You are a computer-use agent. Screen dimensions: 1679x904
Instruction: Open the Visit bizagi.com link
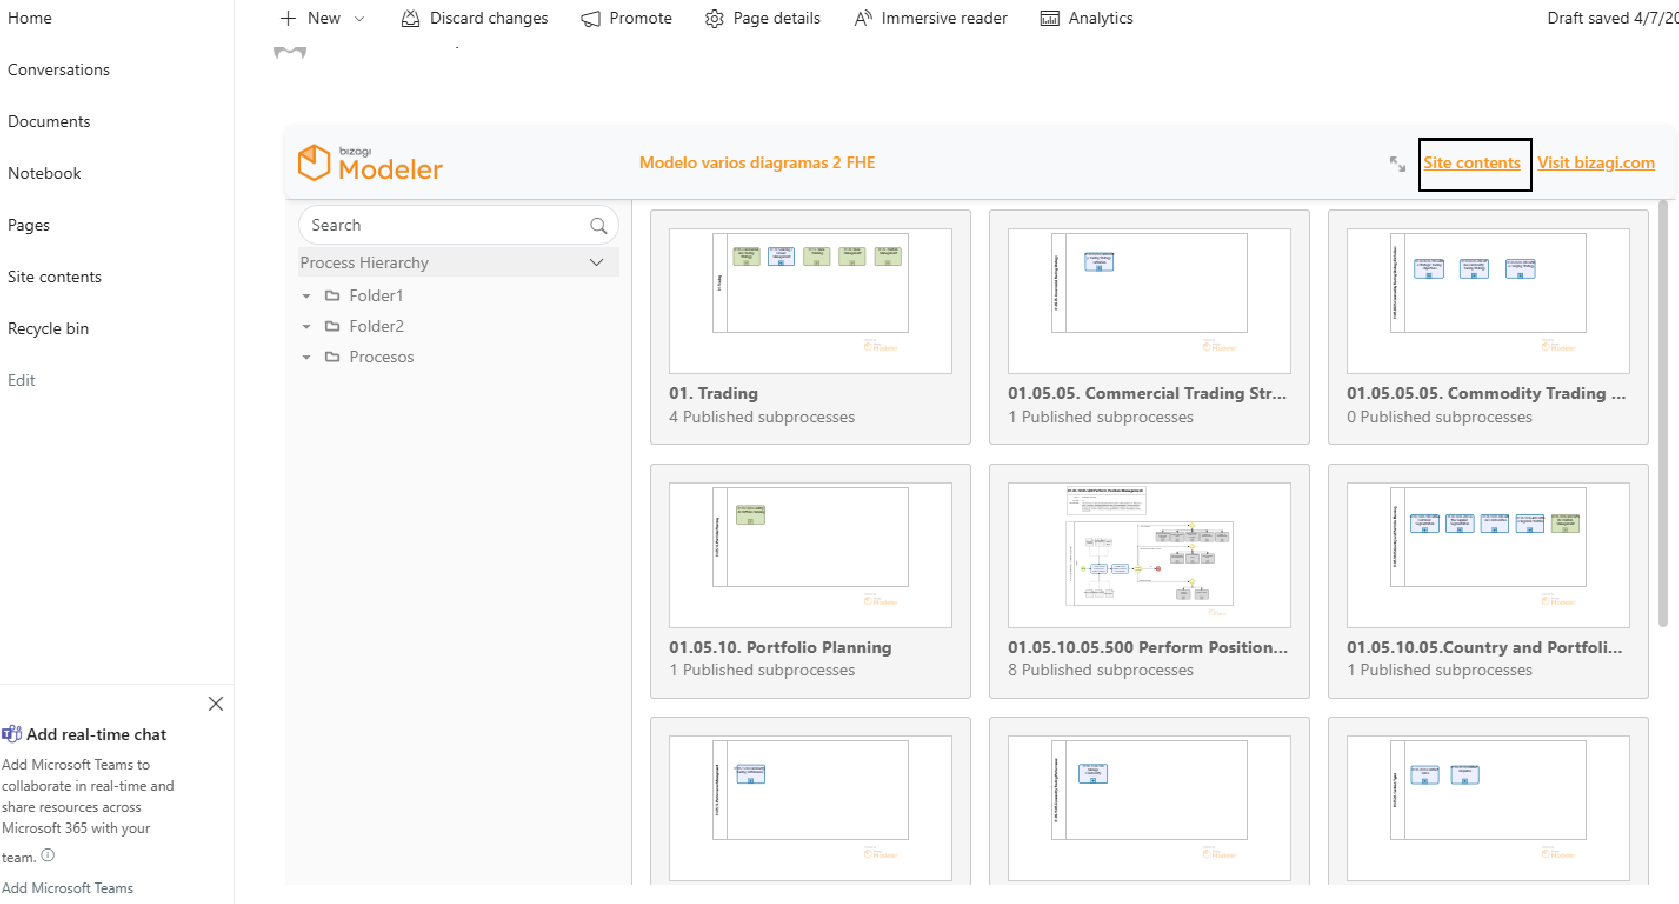pos(1596,163)
